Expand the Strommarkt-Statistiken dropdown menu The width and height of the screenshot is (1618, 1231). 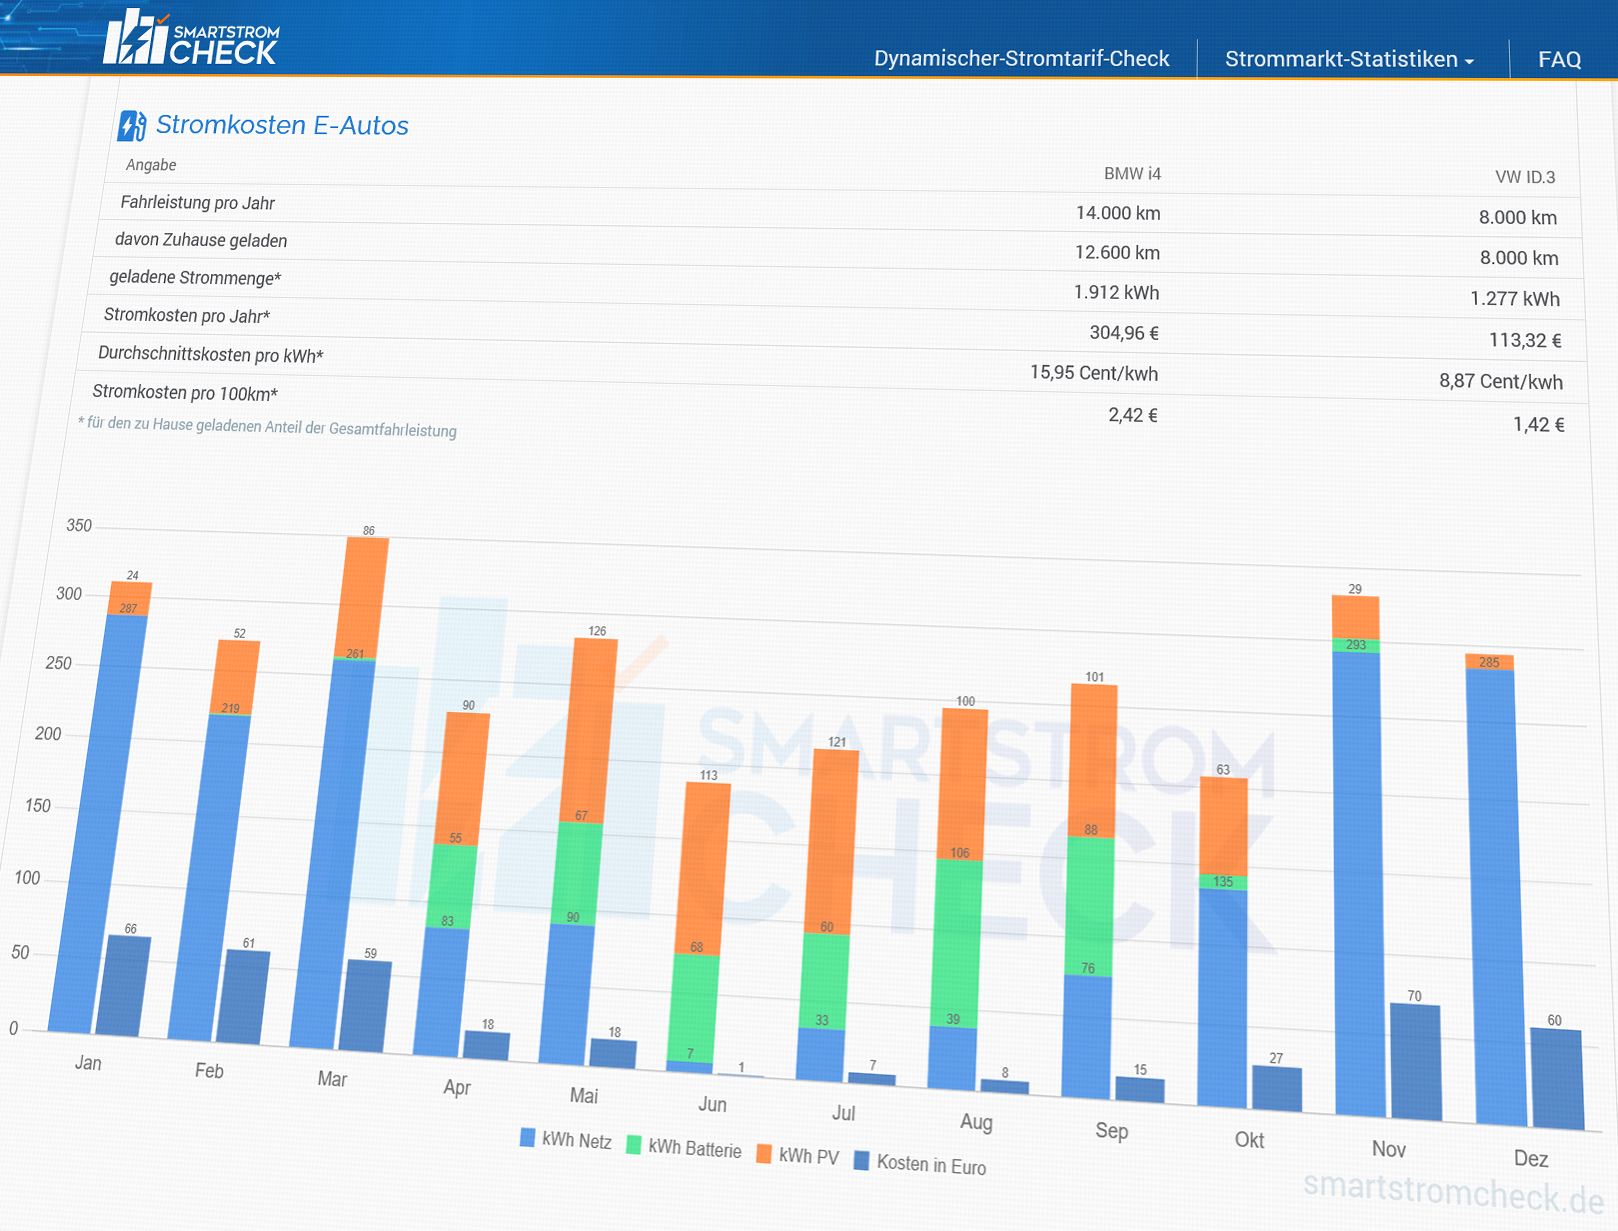click(1350, 59)
